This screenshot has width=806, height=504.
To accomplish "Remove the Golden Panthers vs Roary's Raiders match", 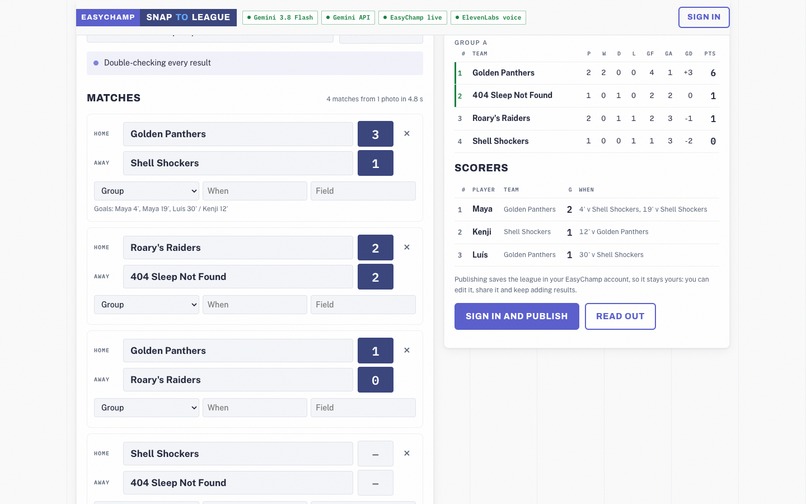I will pos(407,350).
